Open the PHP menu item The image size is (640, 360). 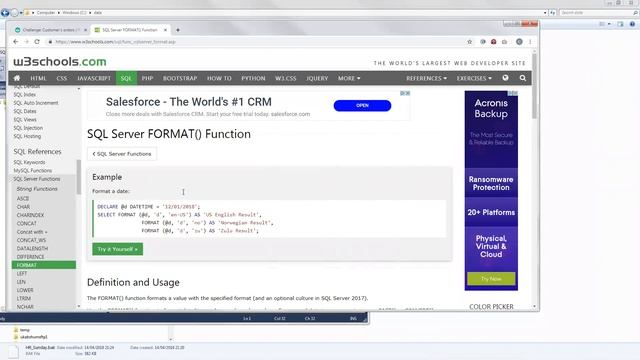coord(147,78)
